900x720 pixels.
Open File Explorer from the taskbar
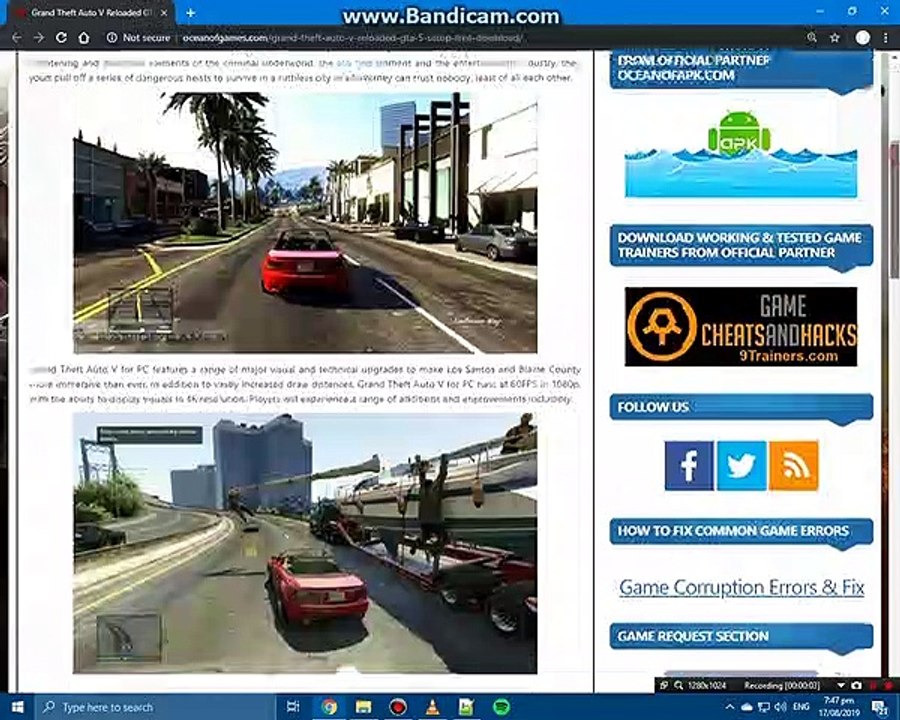coord(363,707)
